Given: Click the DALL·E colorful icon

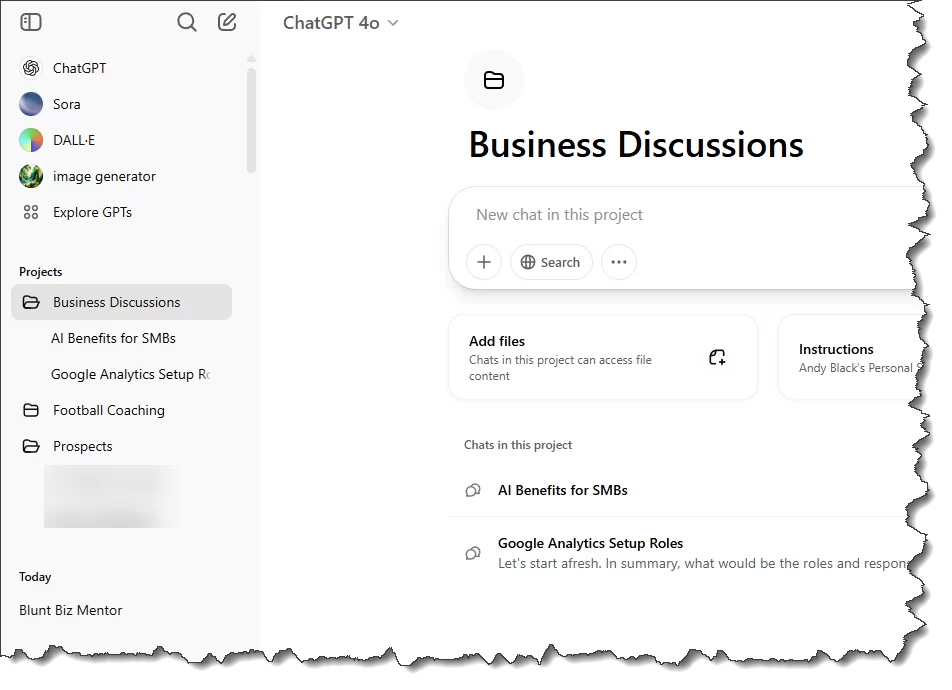Looking at the screenshot, I should [x=31, y=140].
